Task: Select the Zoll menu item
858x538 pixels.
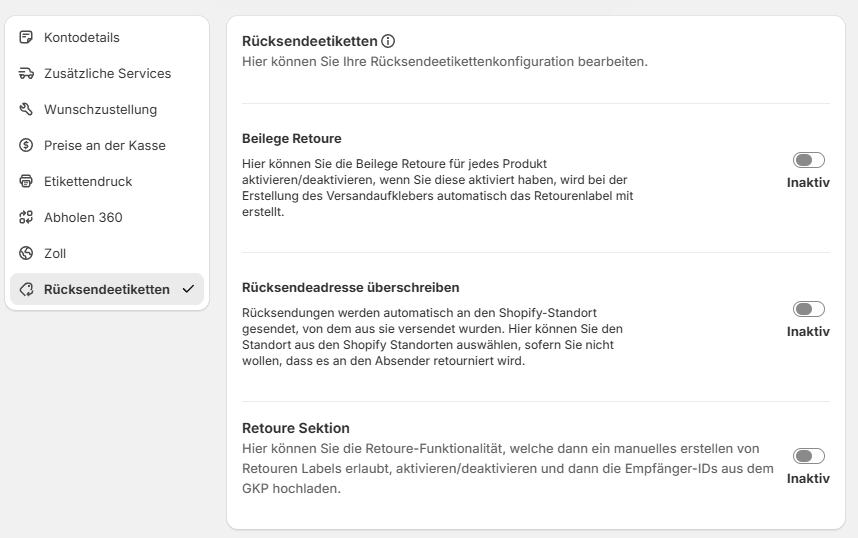Action: pos(107,253)
